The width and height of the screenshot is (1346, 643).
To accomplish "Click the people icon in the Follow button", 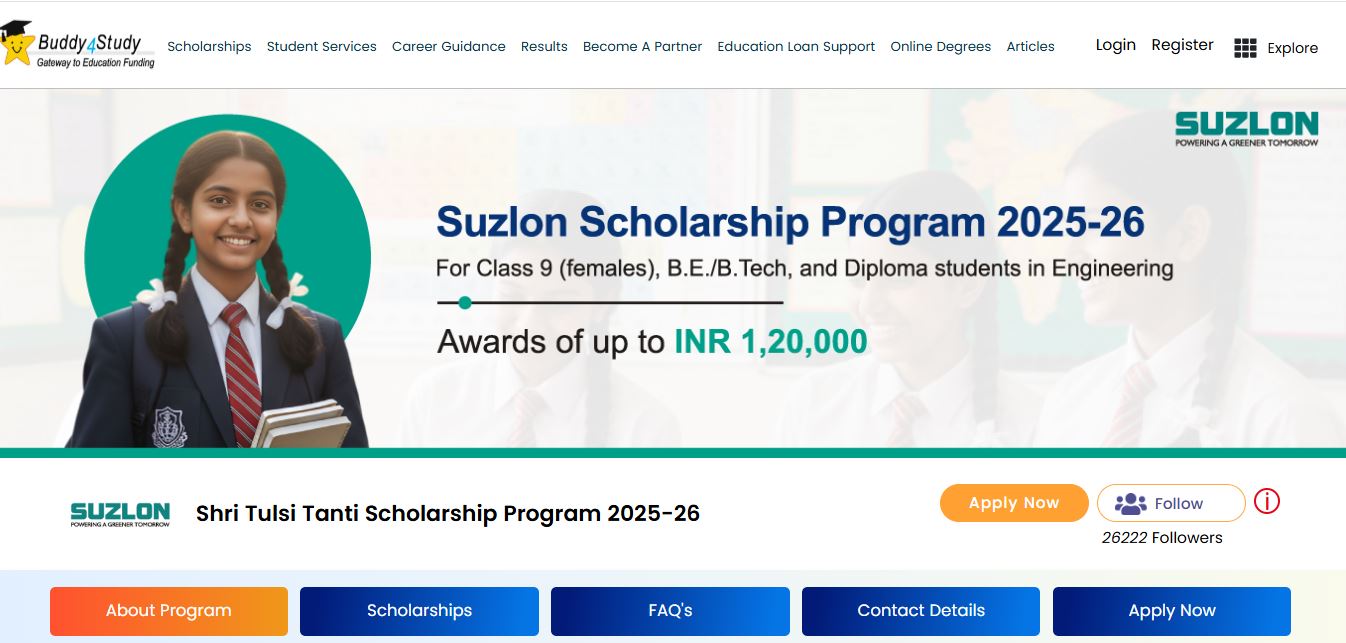I will (1130, 504).
